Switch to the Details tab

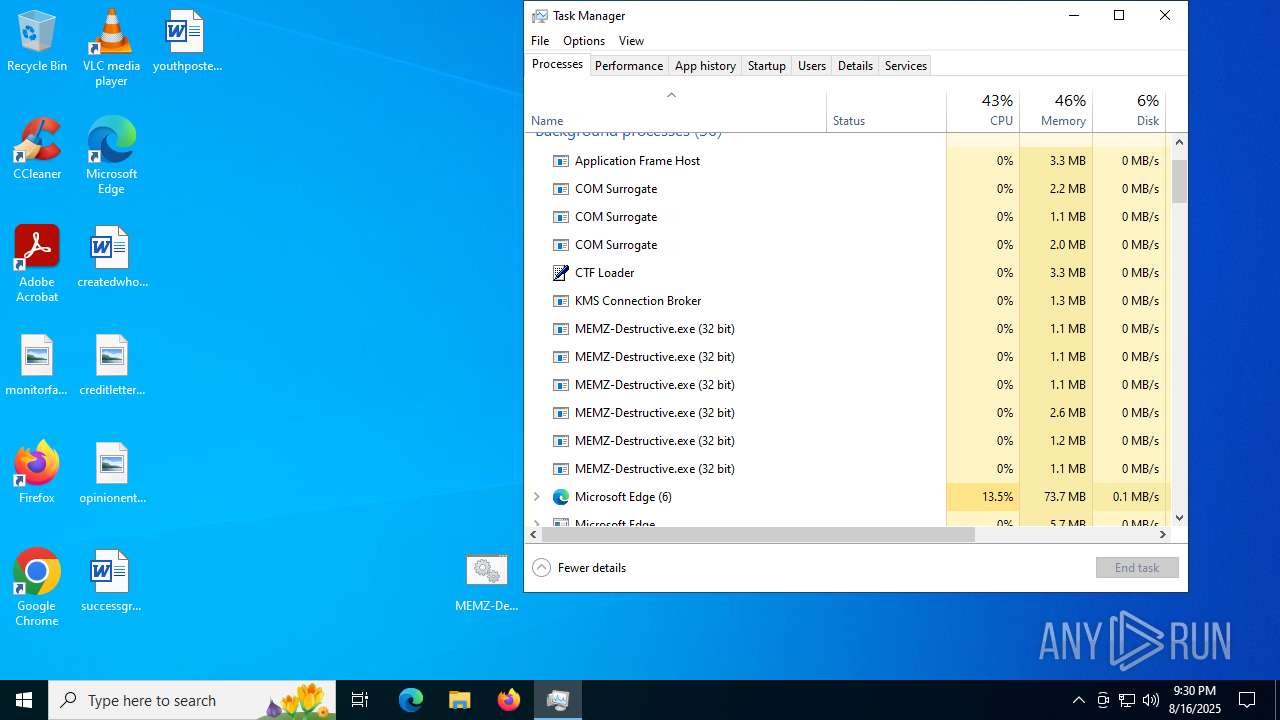pyautogui.click(x=855, y=66)
